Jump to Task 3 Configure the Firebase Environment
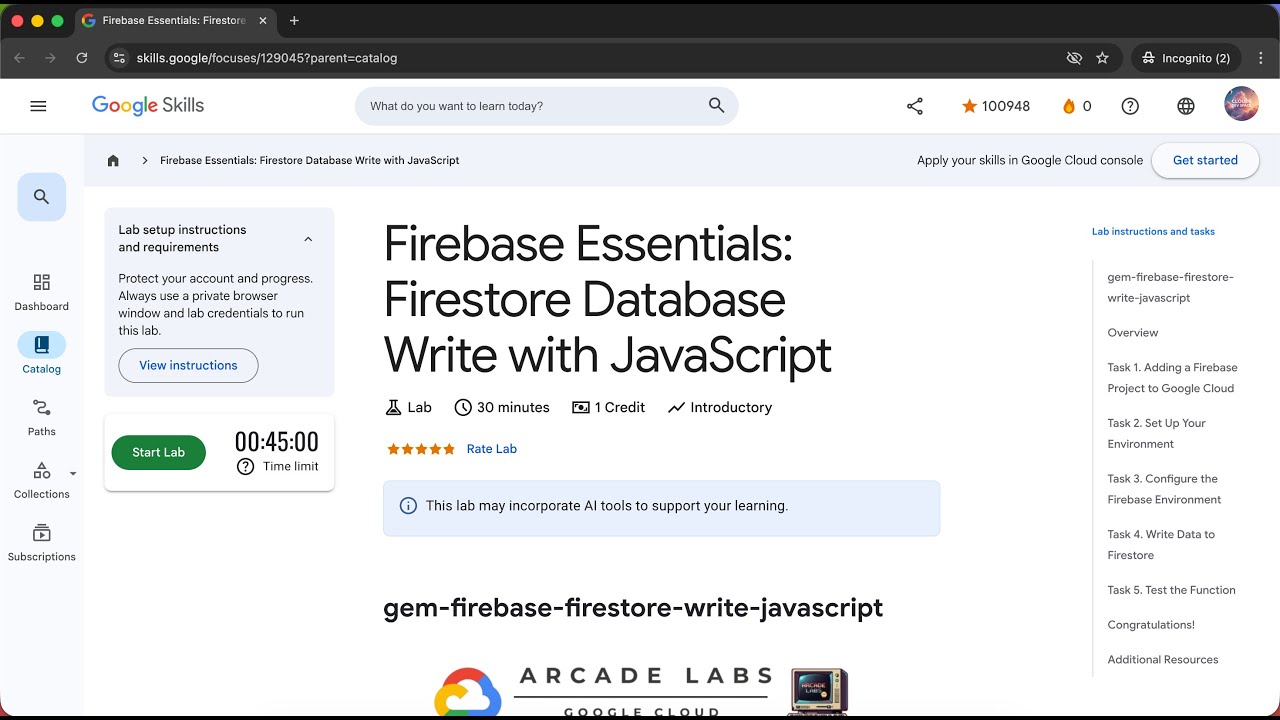 tap(1164, 489)
